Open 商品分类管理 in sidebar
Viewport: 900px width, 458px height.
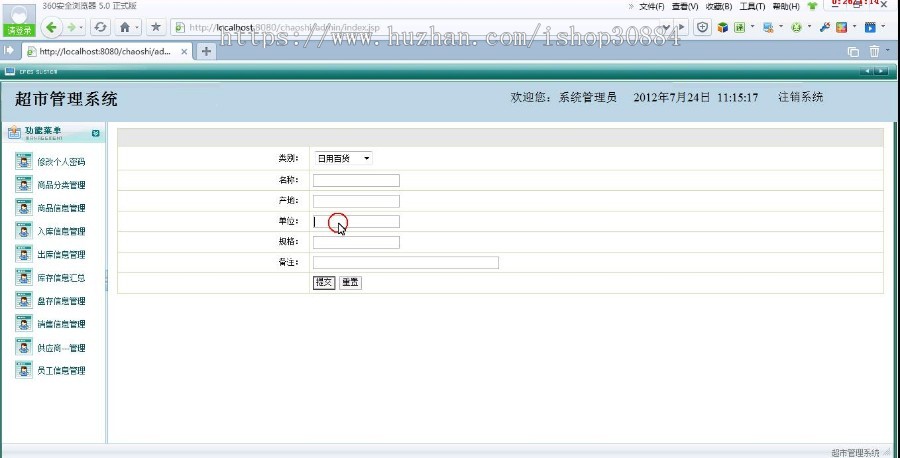tap(61, 185)
